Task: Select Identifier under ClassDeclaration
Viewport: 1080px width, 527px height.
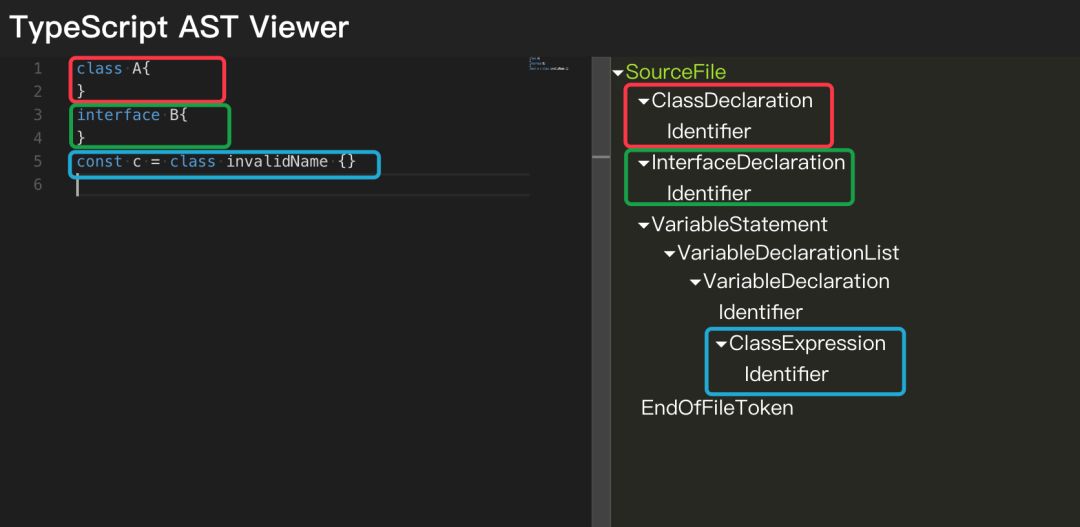Action: [x=709, y=131]
